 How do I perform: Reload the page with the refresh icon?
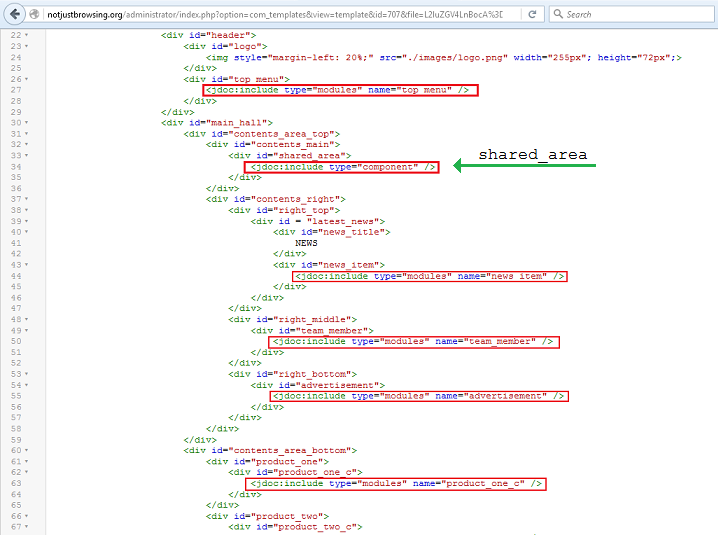[533, 15]
